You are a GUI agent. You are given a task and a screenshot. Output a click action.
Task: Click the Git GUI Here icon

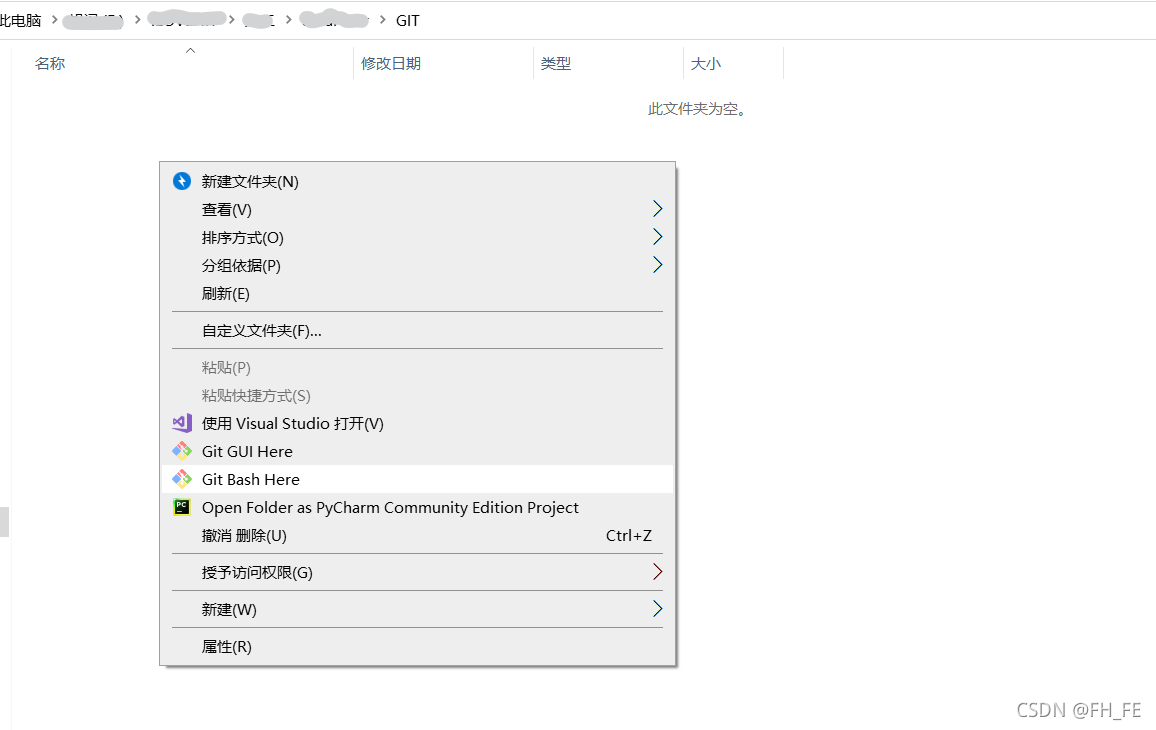pos(181,451)
